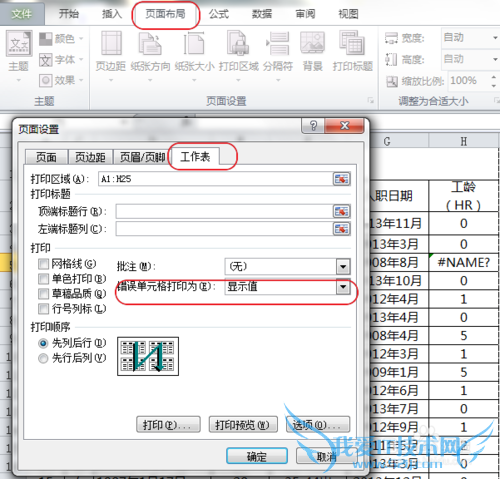Switch to the 工作表 dialog tab
Viewport: 500px width, 479px height.
(195, 156)
